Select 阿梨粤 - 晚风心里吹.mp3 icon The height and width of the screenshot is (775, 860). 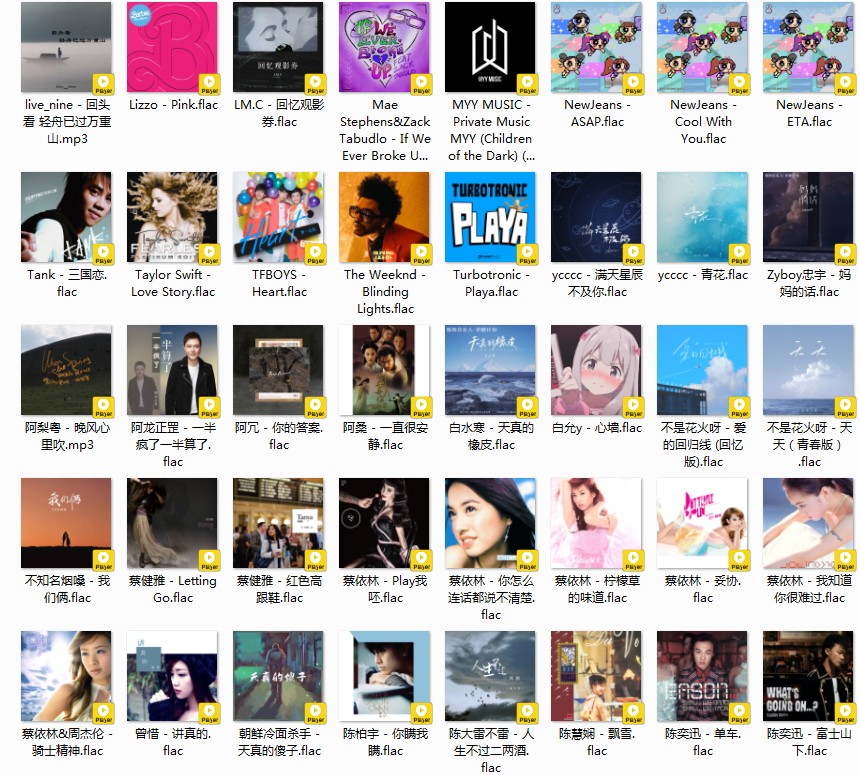pyautogui.click(x=66, y=370)
